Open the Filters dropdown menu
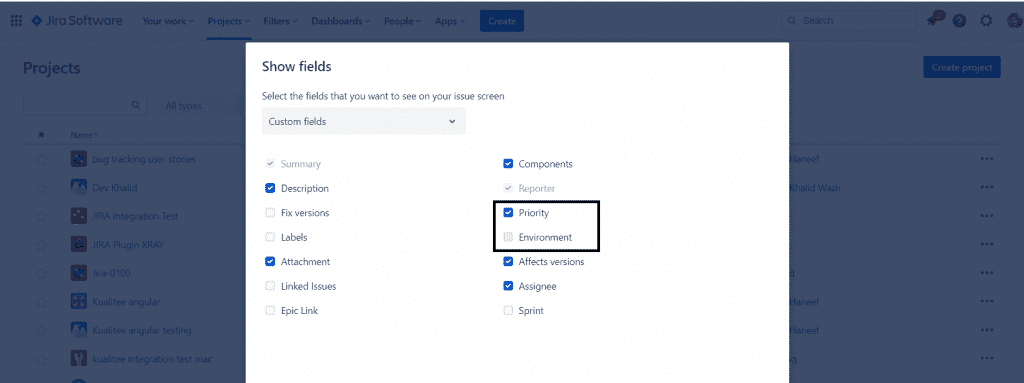 281,21
